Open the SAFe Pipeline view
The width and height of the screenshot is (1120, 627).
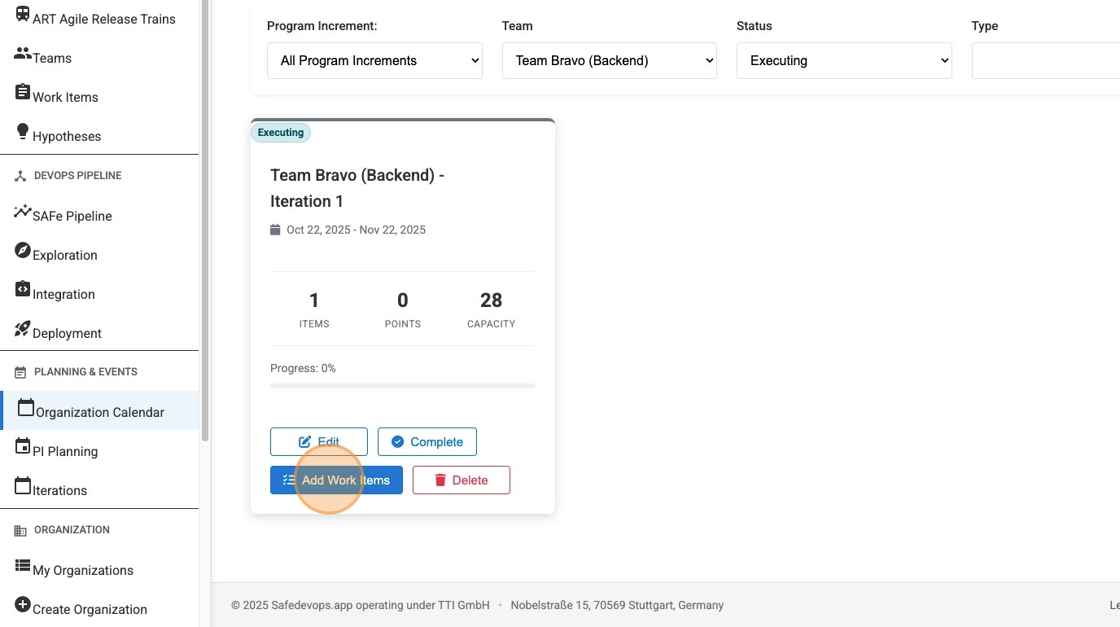click(x=70, y=215)
